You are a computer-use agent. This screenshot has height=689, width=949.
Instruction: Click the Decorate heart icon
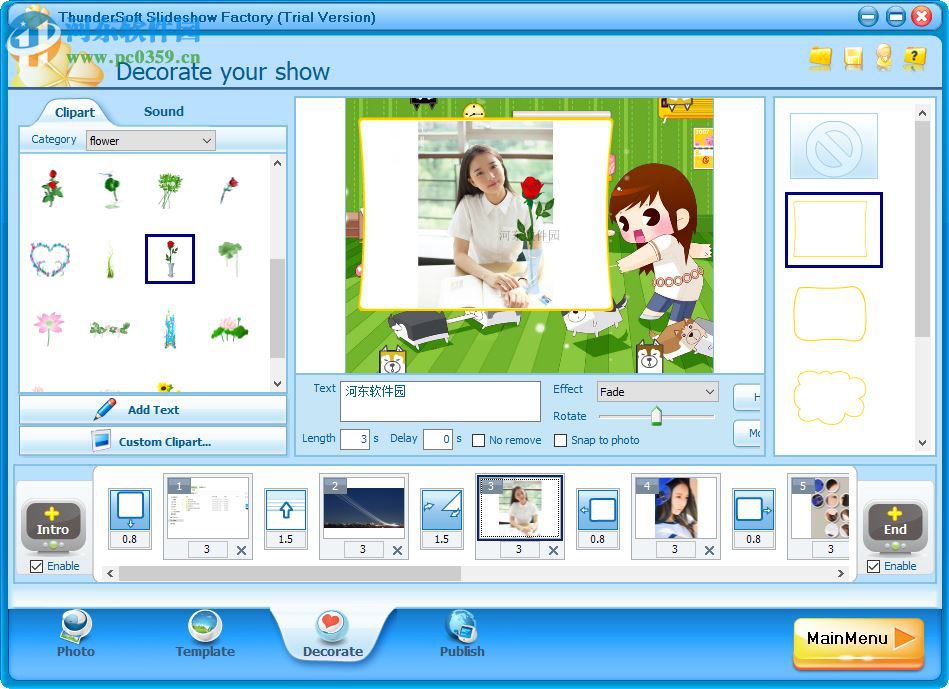pos(333,622)
